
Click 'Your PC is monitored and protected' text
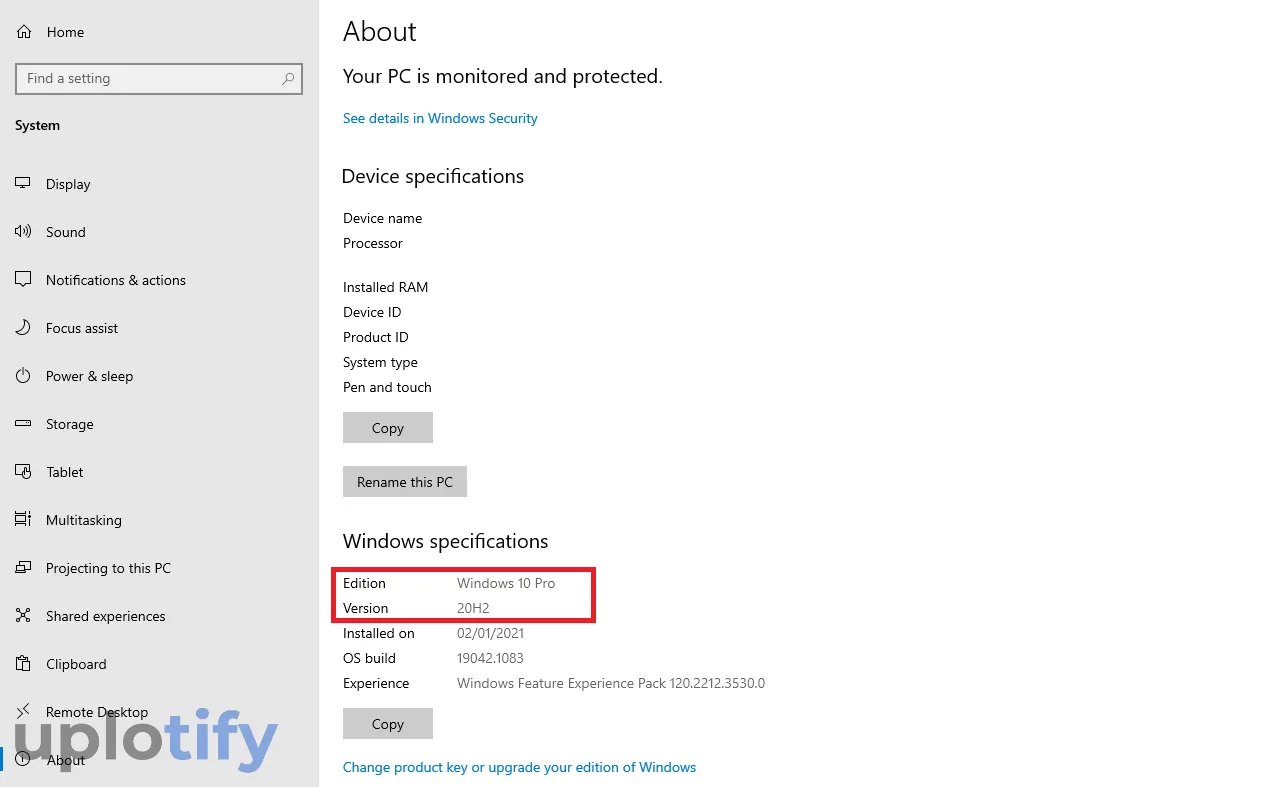point(503,76)
